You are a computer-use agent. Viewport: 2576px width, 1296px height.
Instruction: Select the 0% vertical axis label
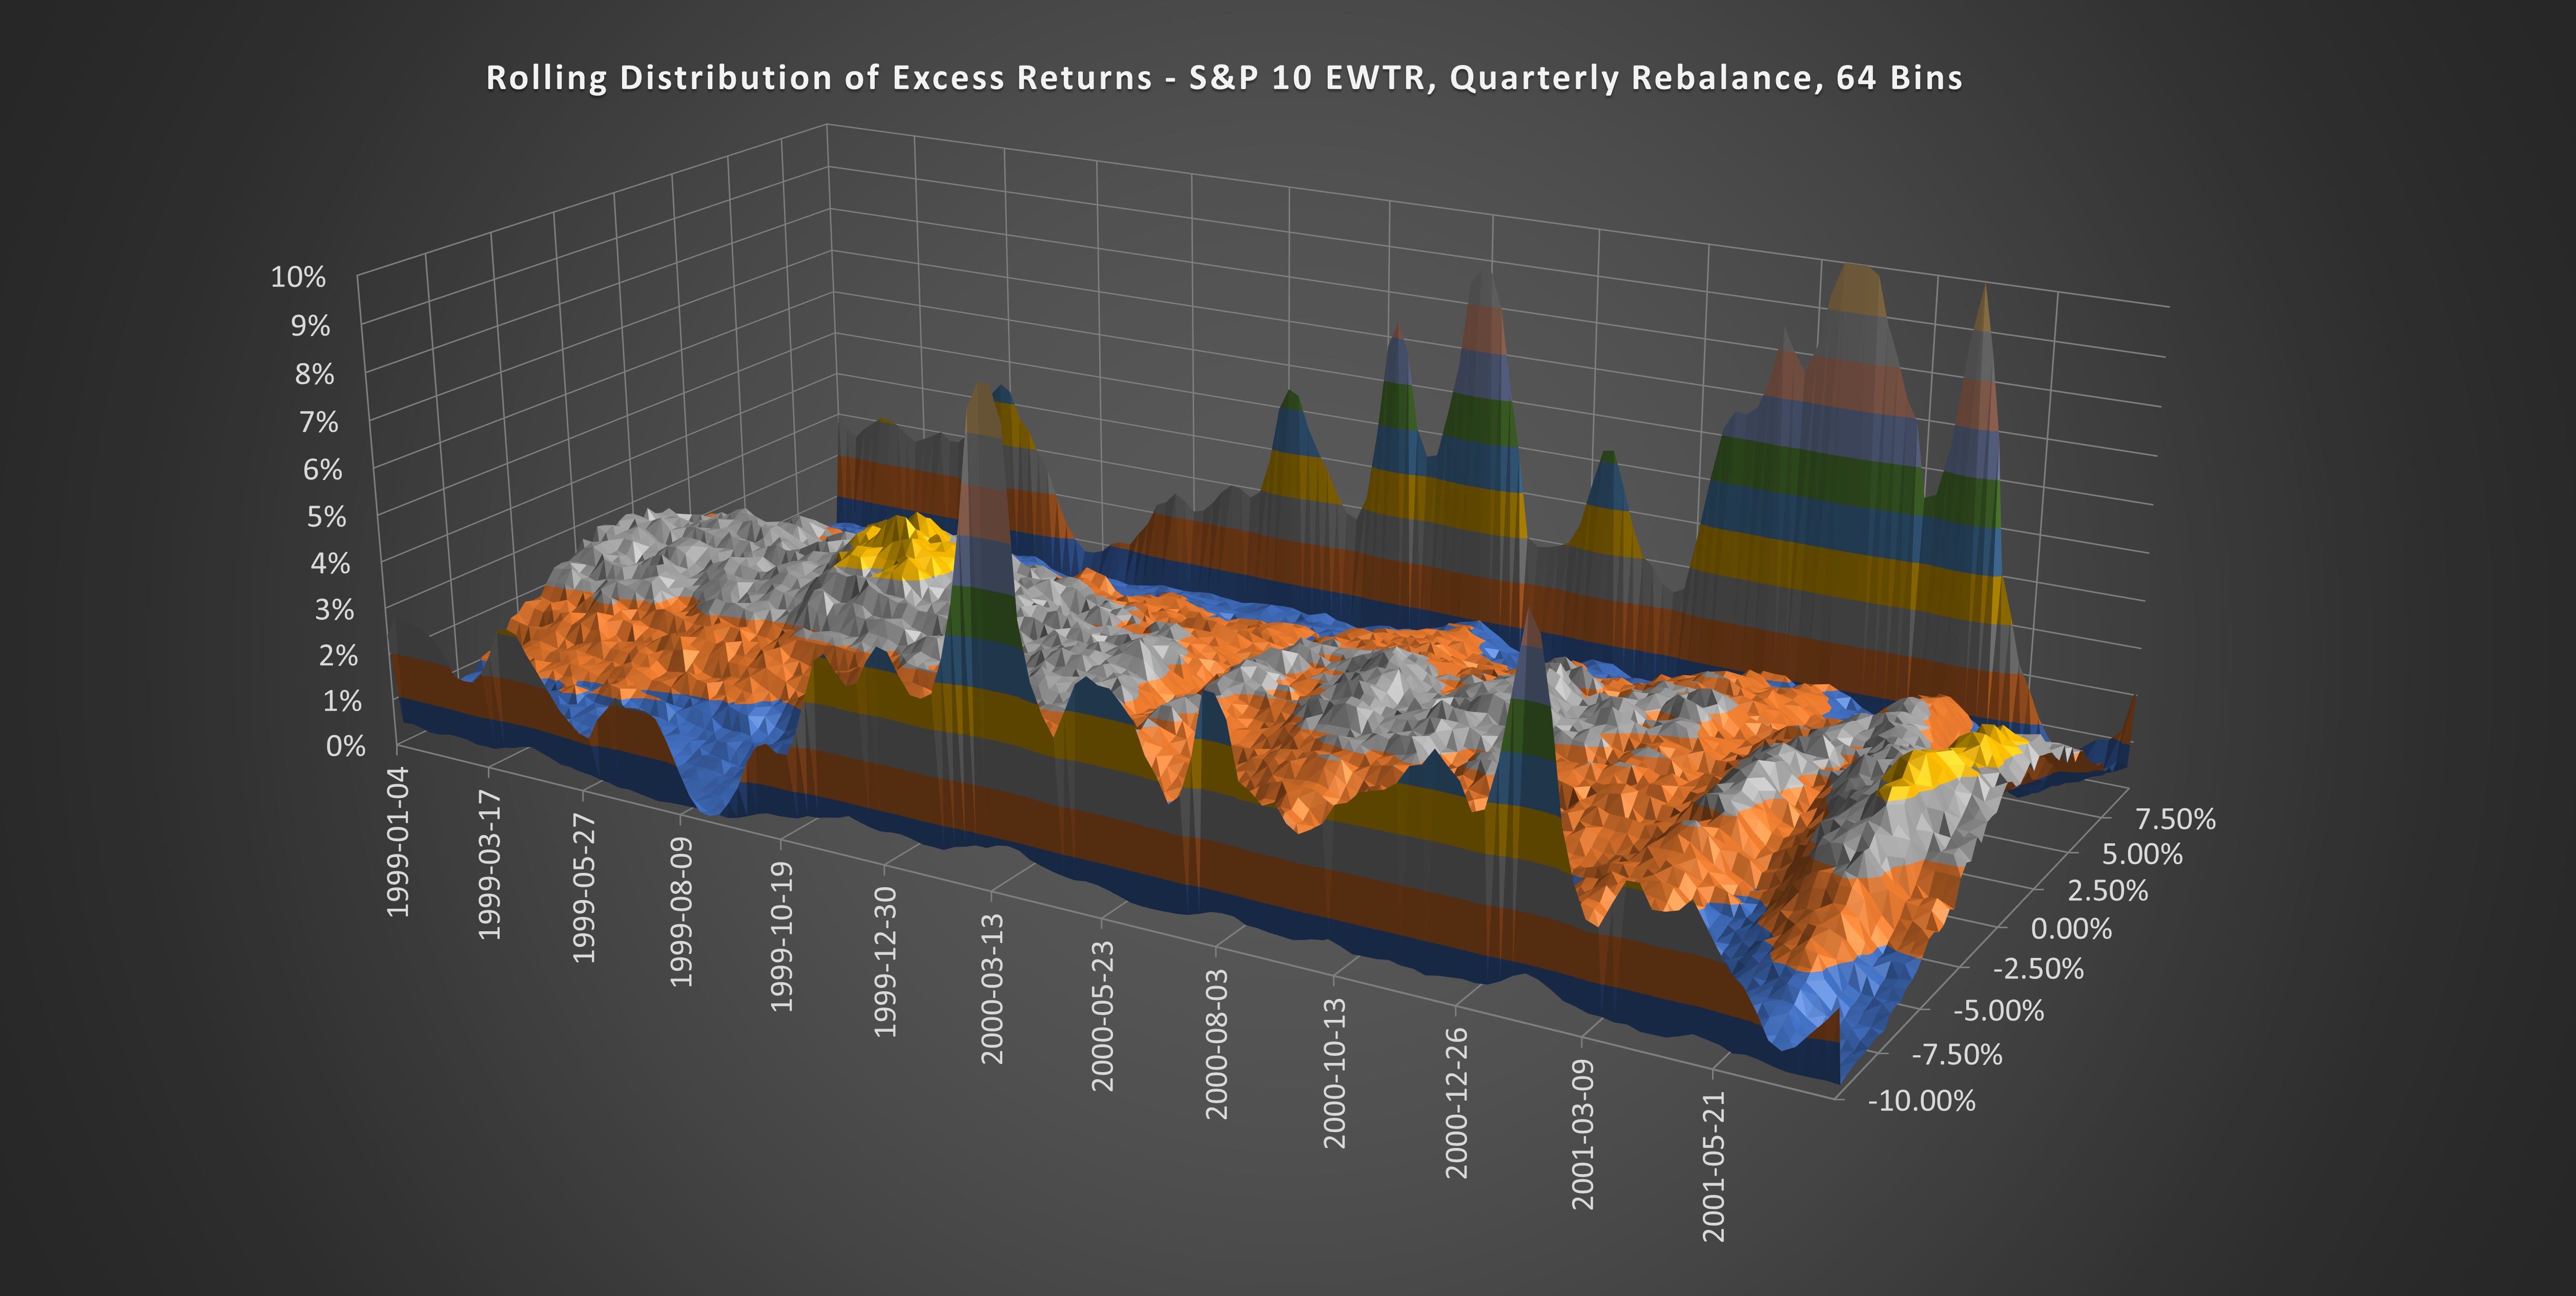[346, 746]
